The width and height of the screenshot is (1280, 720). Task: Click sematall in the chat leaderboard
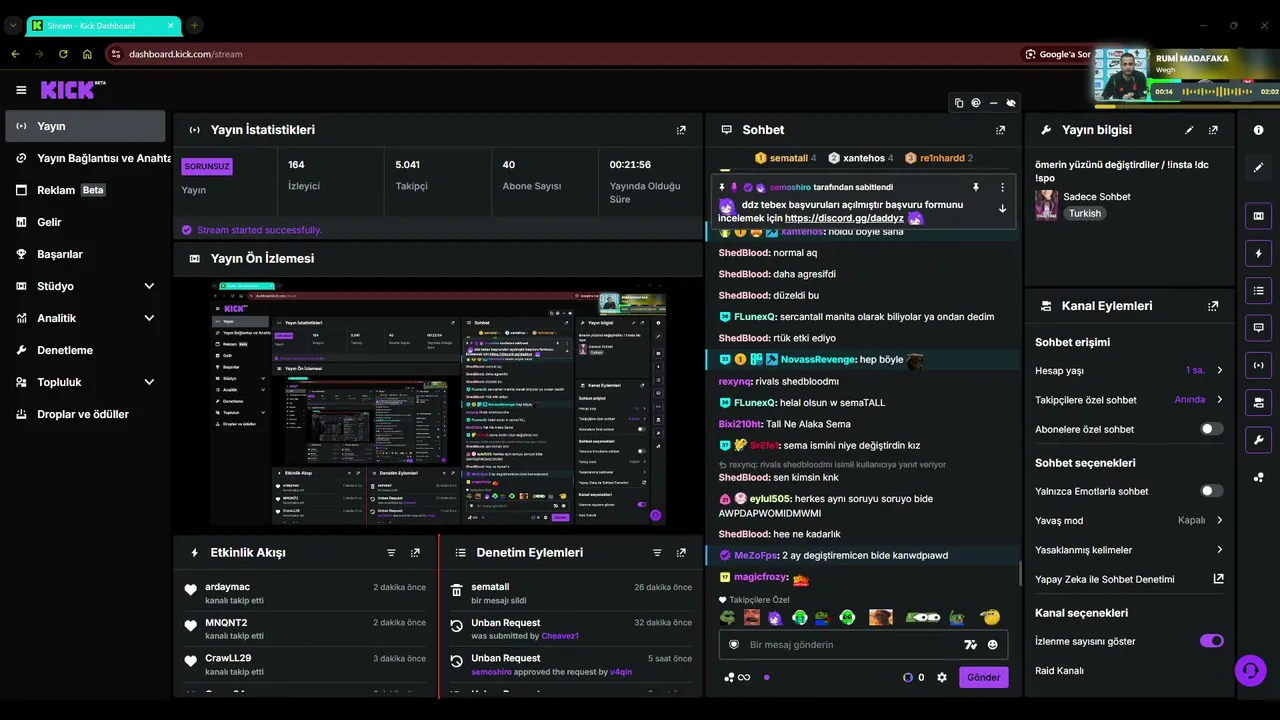[789, 158]
